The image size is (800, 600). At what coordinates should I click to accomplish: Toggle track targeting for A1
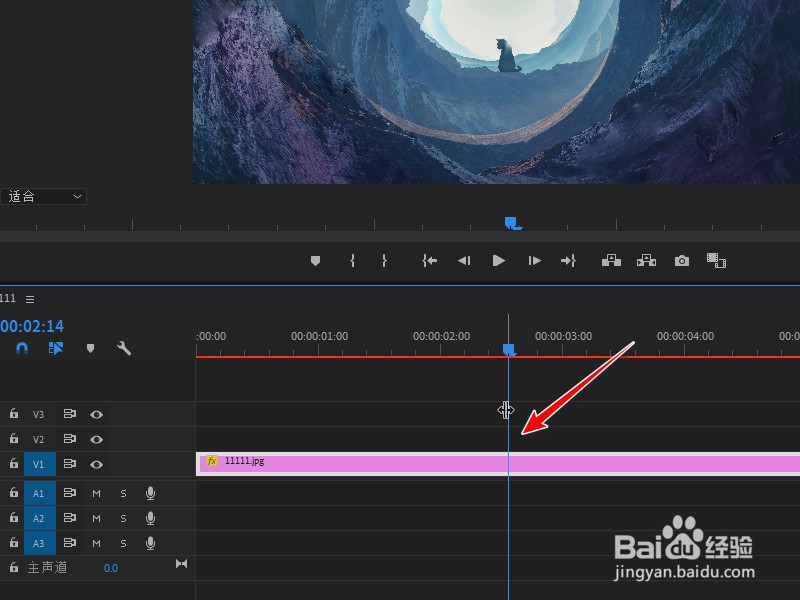tap(39, 493)
